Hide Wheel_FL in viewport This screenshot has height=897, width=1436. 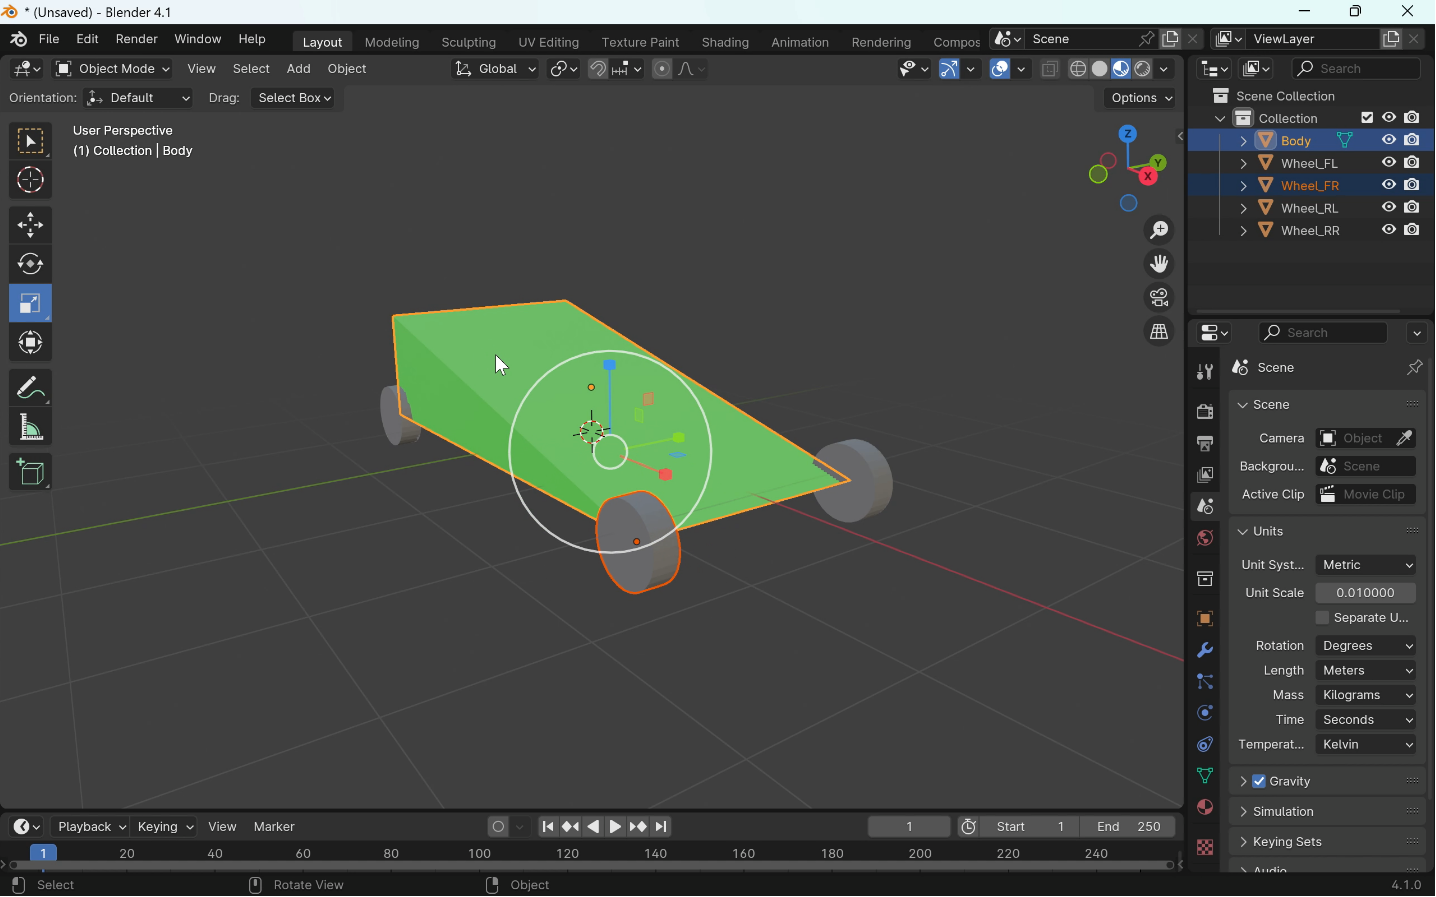(1390, 163)
